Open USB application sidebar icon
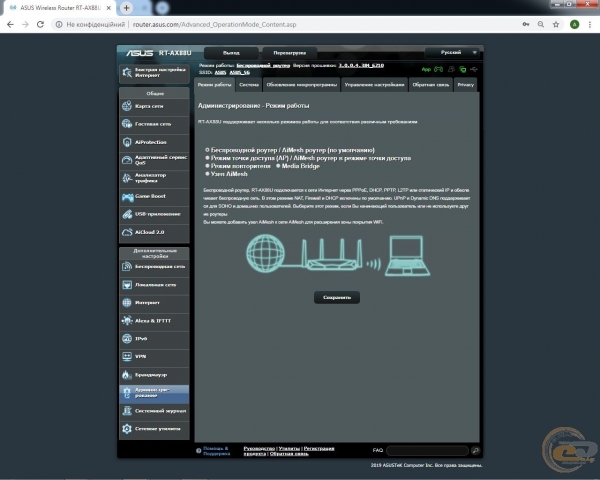Image resolution: width=600 pixels, height=480 pixels. tap(127, 214)
